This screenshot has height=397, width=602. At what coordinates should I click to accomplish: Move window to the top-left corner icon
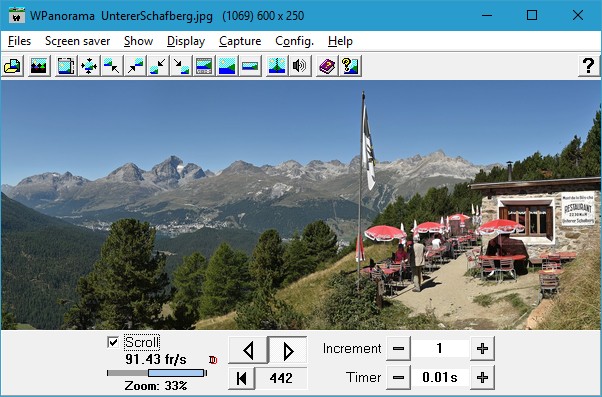point(112,66)
